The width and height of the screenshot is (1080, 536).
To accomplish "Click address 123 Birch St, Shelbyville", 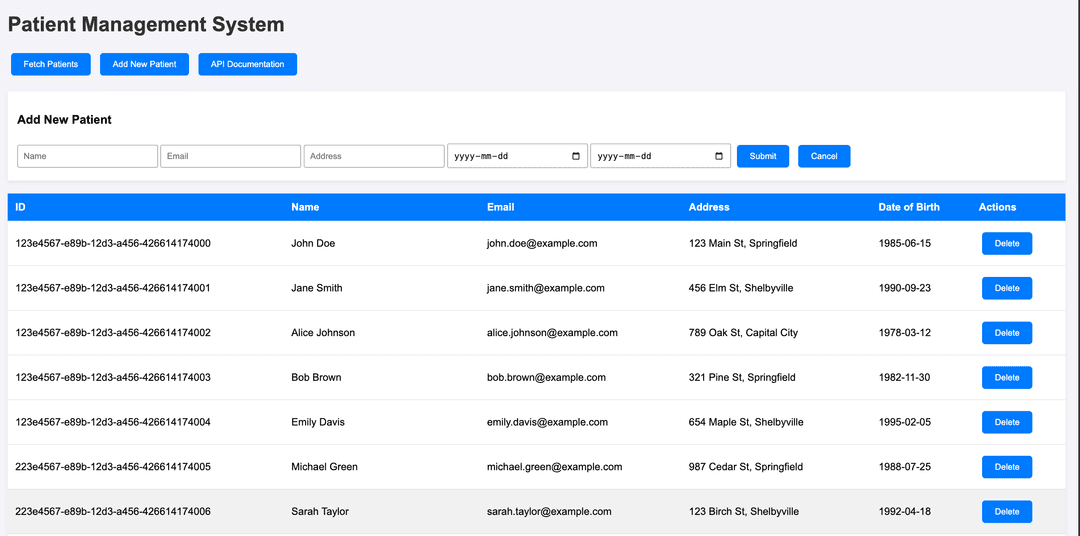I will 744,512.
